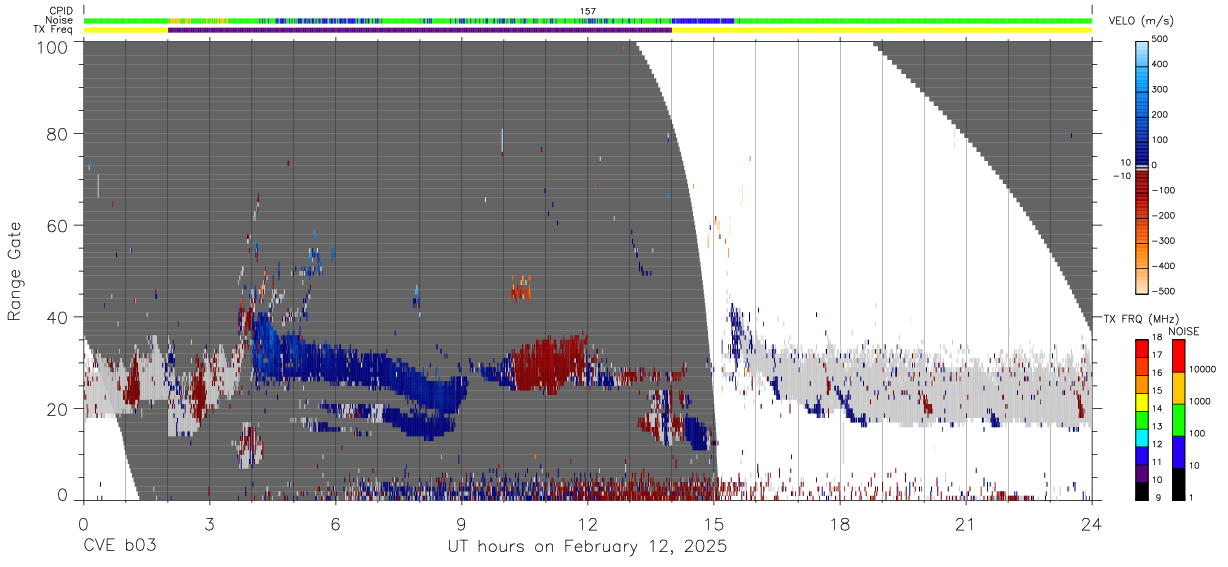Click the -10 label left of velocity colorbar
1228x567 pixels.
[x=1121, y=176]
